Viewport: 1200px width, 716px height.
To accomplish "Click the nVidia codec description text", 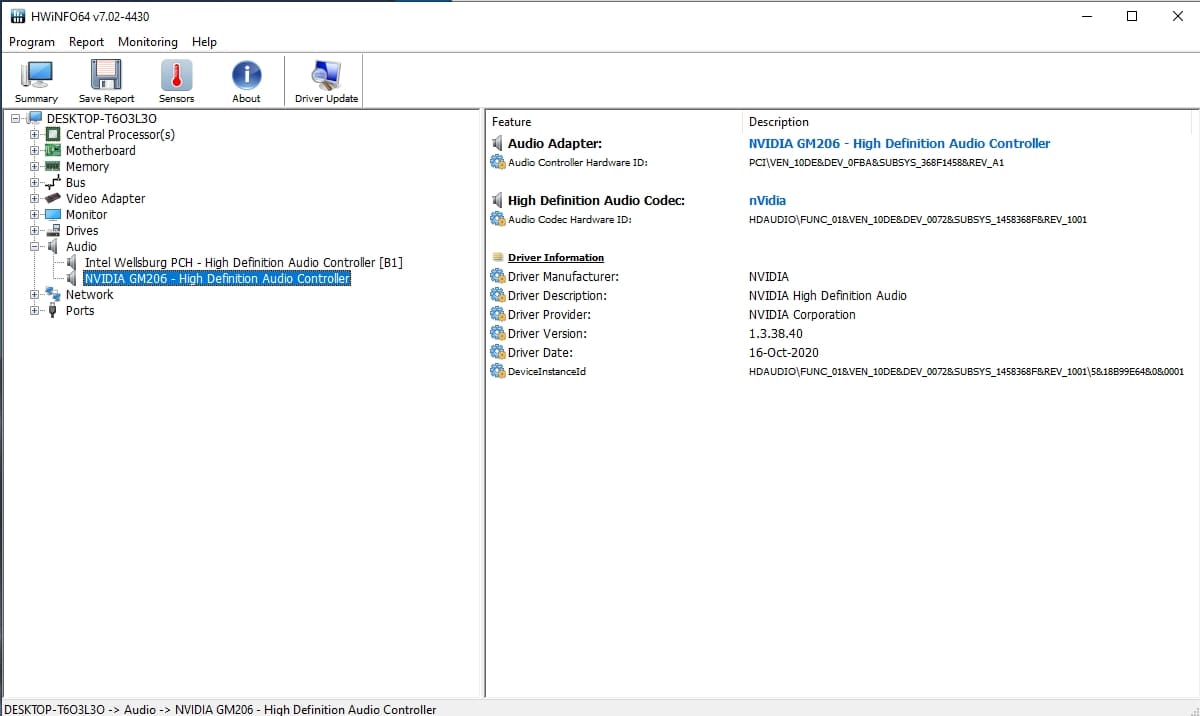I will click(767, 200).
